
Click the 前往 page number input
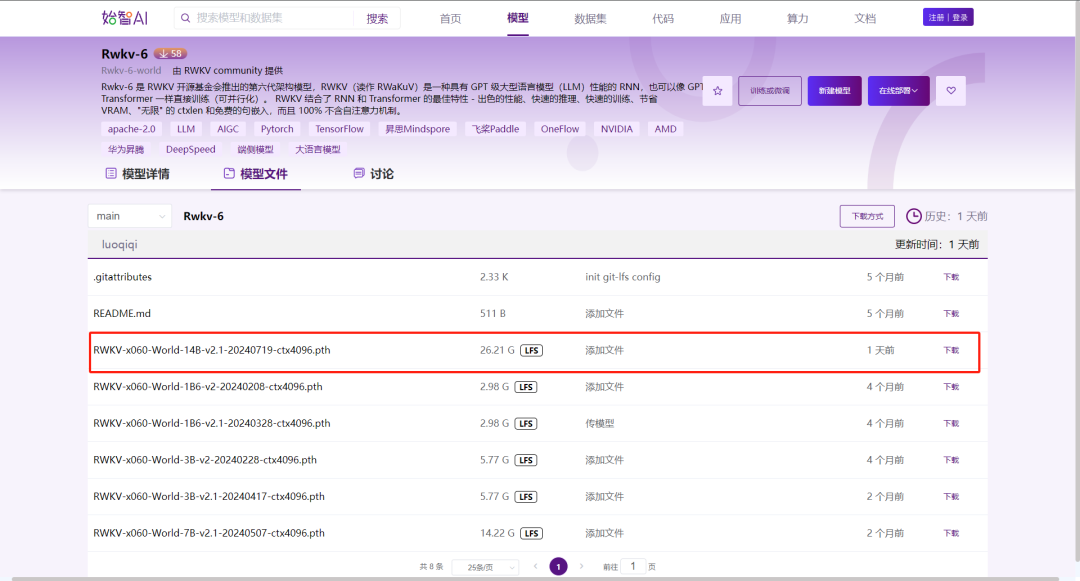coord(633,567)
